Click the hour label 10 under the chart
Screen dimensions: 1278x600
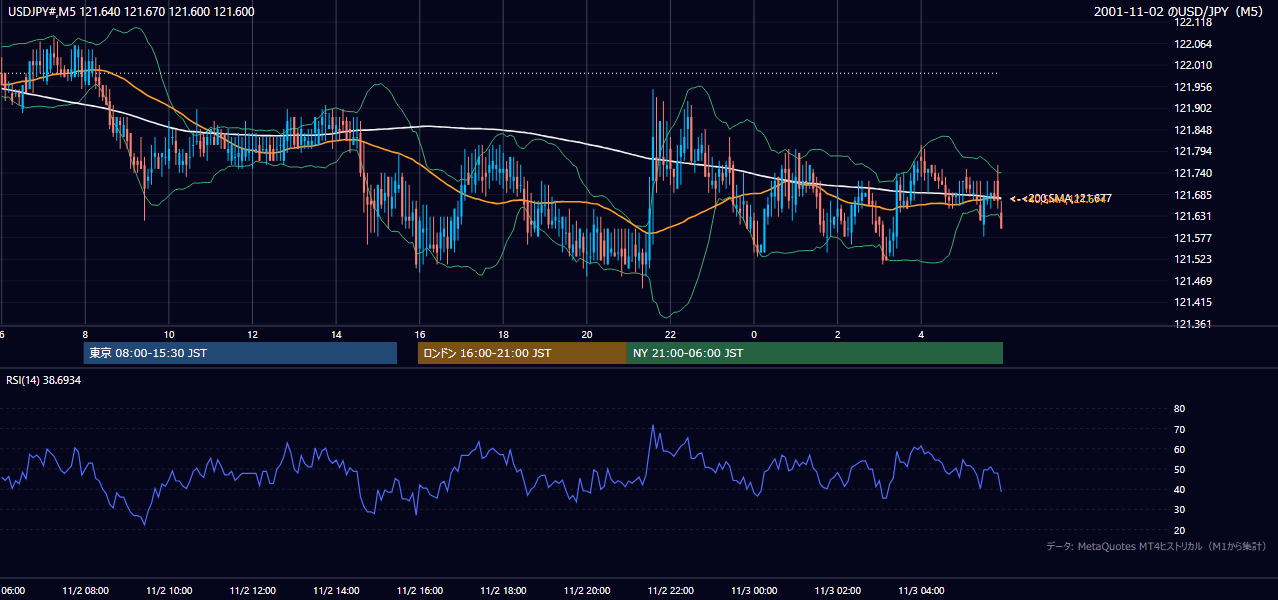(x=169, y=335)
